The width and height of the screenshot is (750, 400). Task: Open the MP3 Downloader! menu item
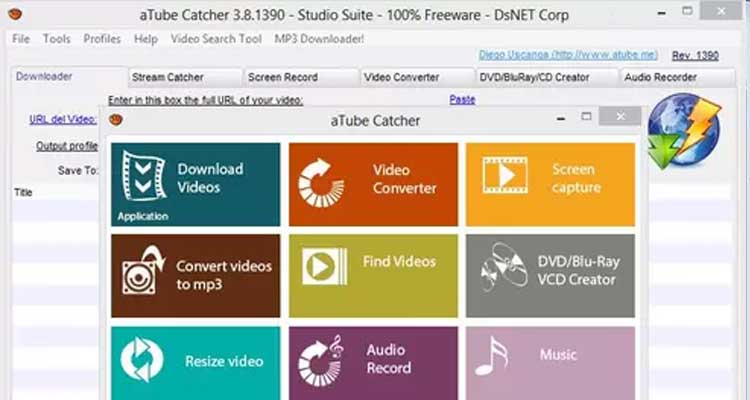coord(319,39)
